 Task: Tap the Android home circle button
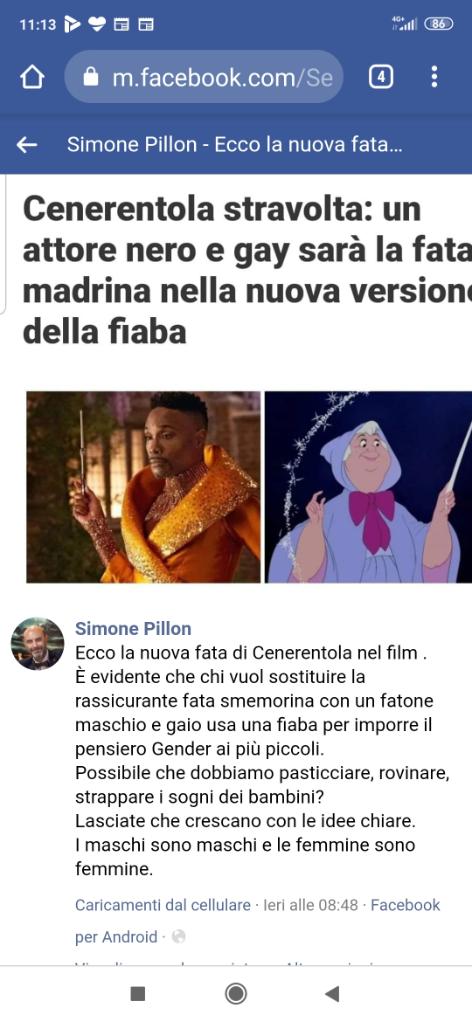235,993
